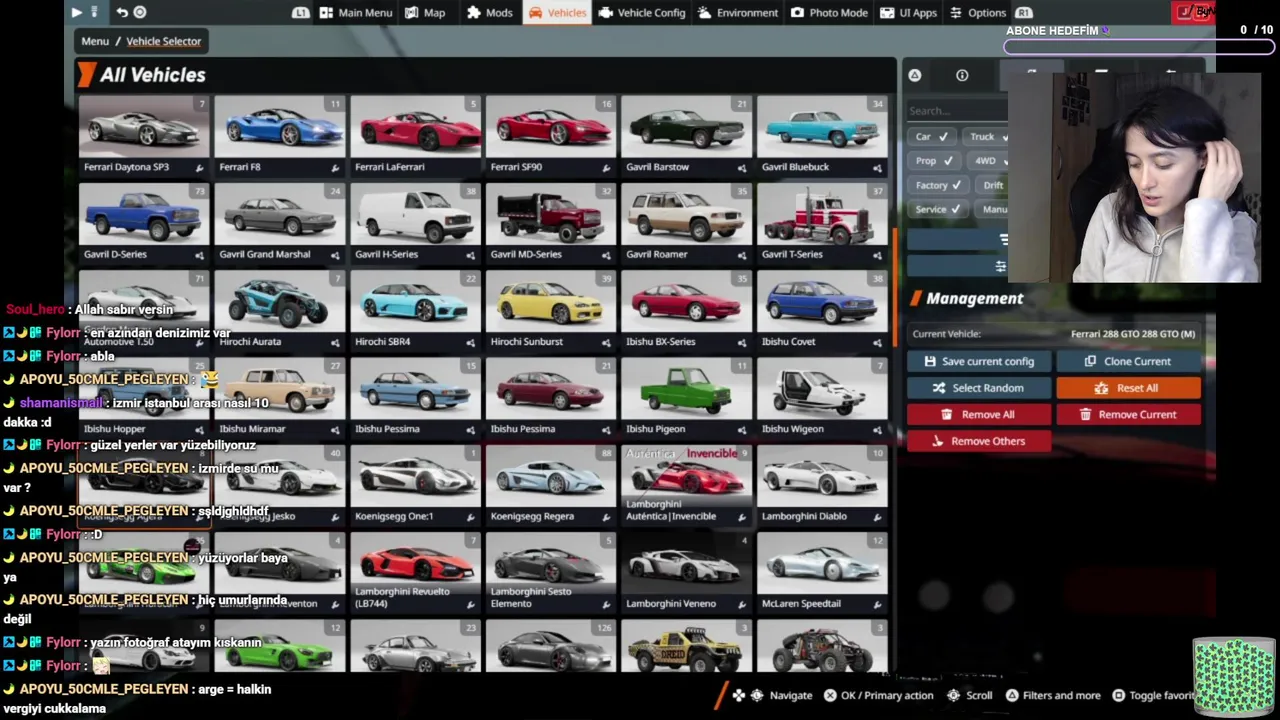Click the Remove Current button
1280x720 pixels.
(x=1128, y=414)
